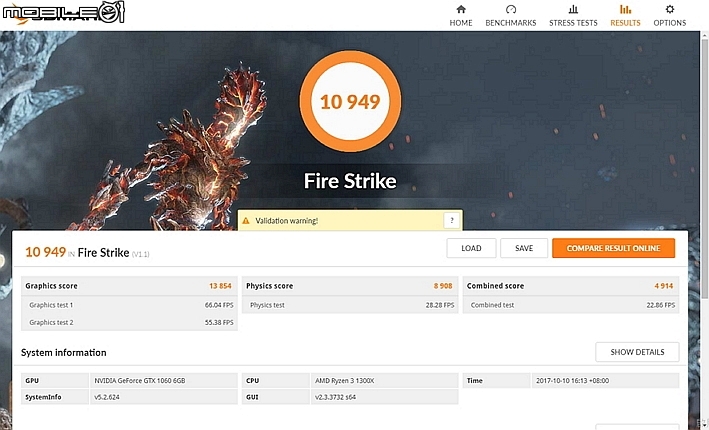Click Graphics test 2 row

point(129,322)
